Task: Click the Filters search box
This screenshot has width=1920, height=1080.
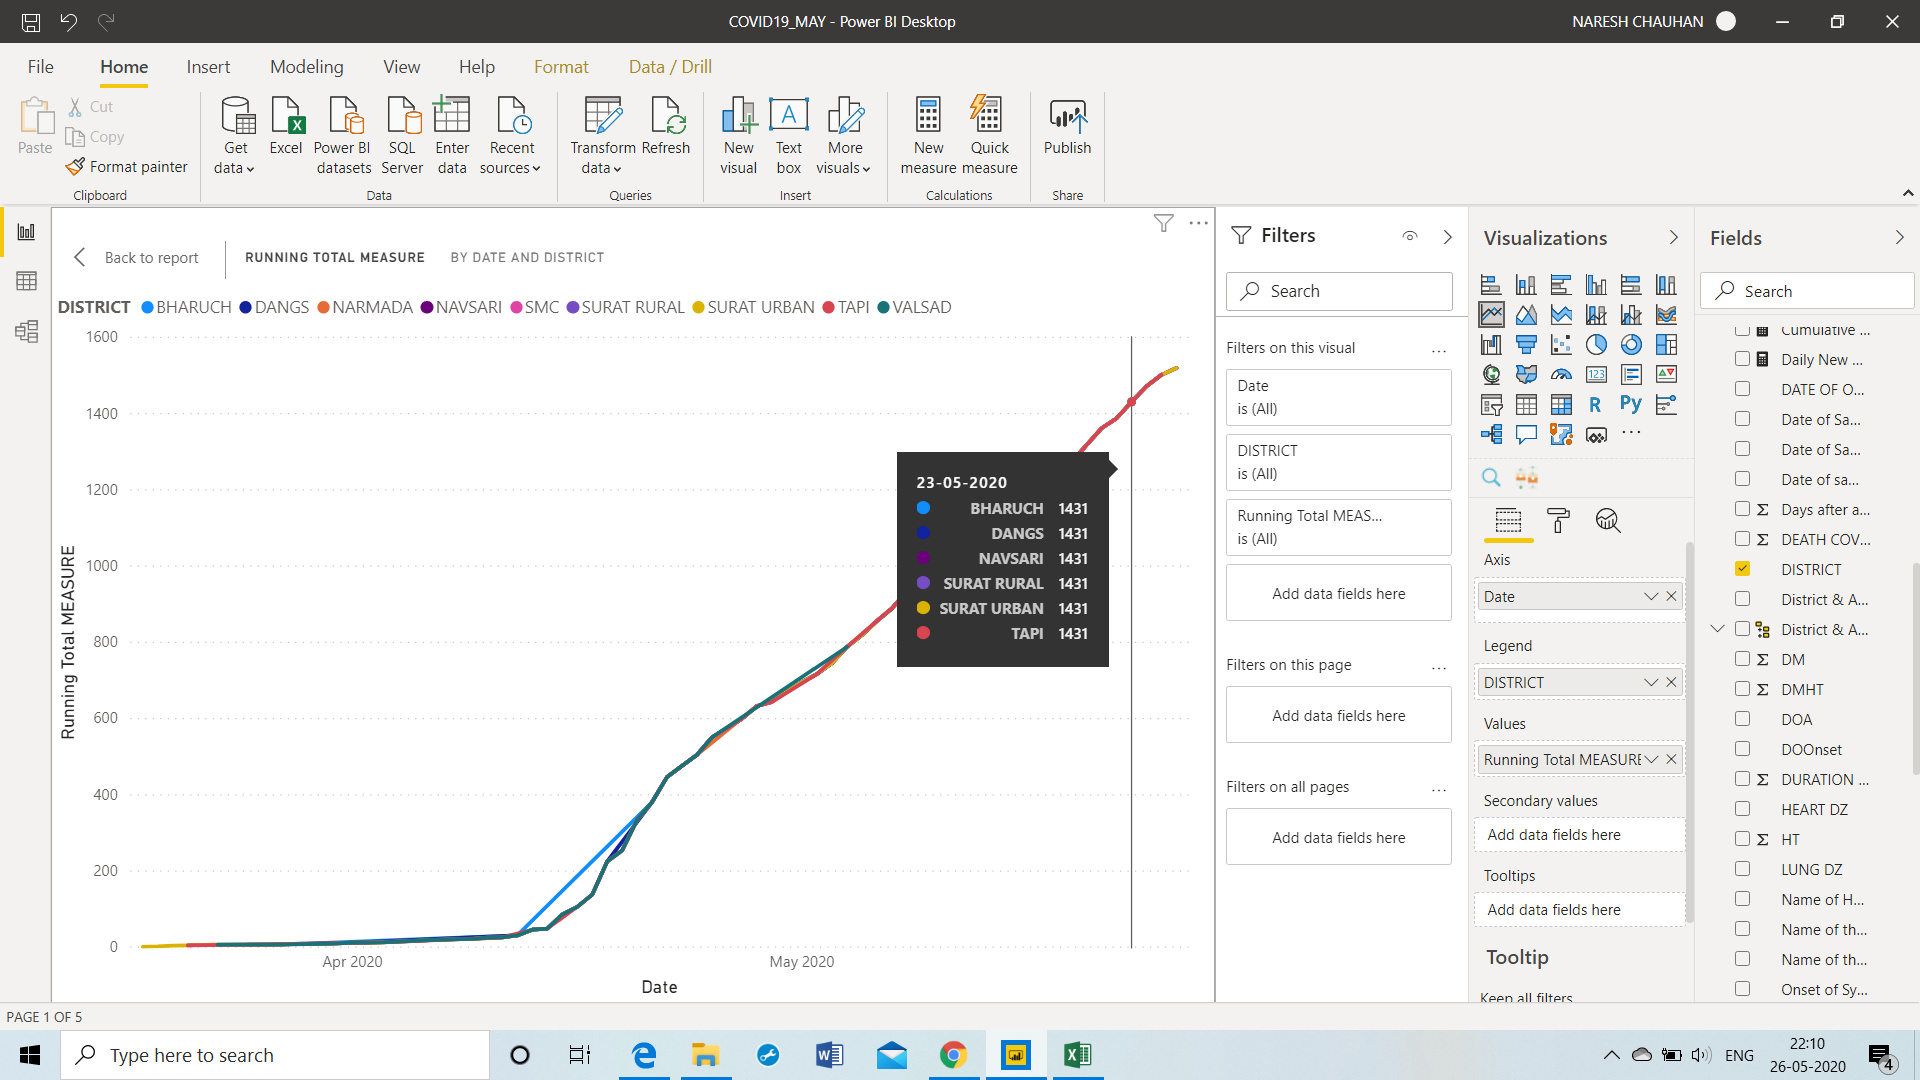Action: click(1339, 291)
